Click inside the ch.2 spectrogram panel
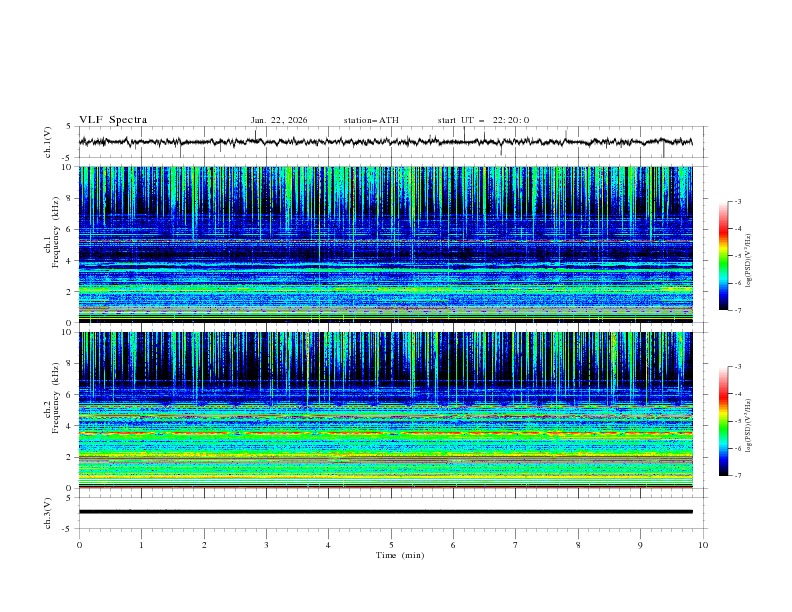This screenshot has width=792, height=612. click(x=390, y=410)
